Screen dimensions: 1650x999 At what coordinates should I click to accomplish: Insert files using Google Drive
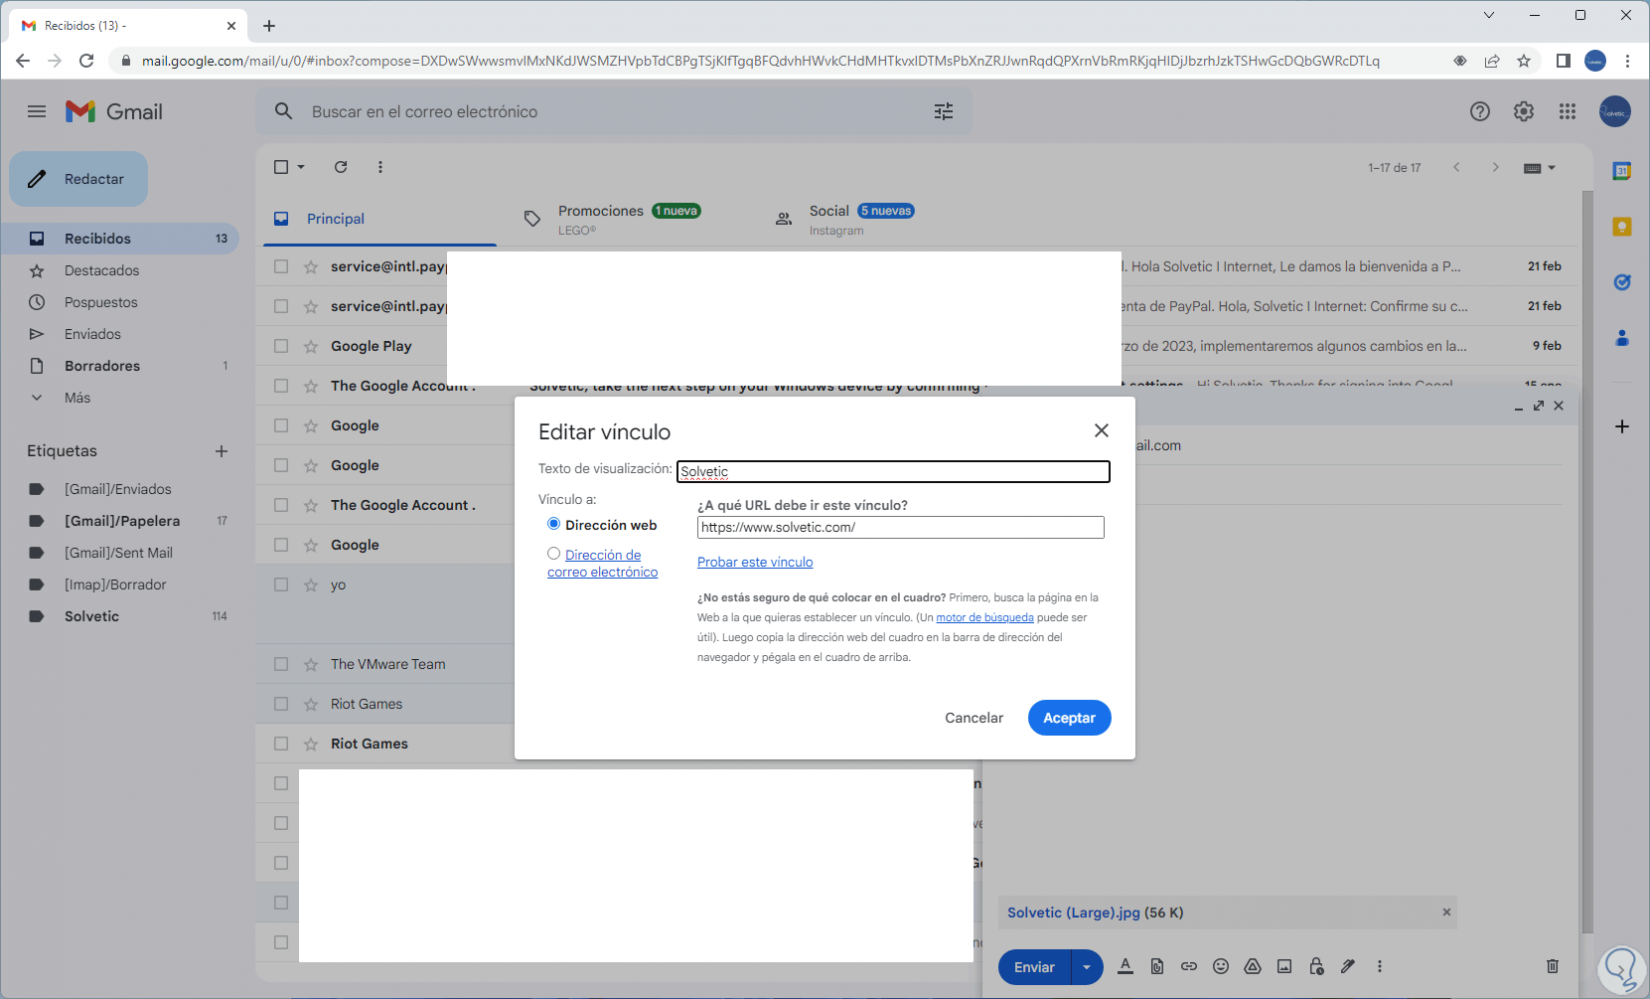[x=1252, y=966]
